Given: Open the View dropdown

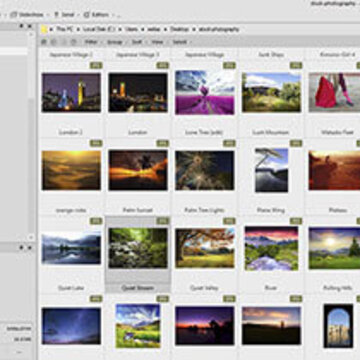Looking at the screenshot, I should (157, 42).
